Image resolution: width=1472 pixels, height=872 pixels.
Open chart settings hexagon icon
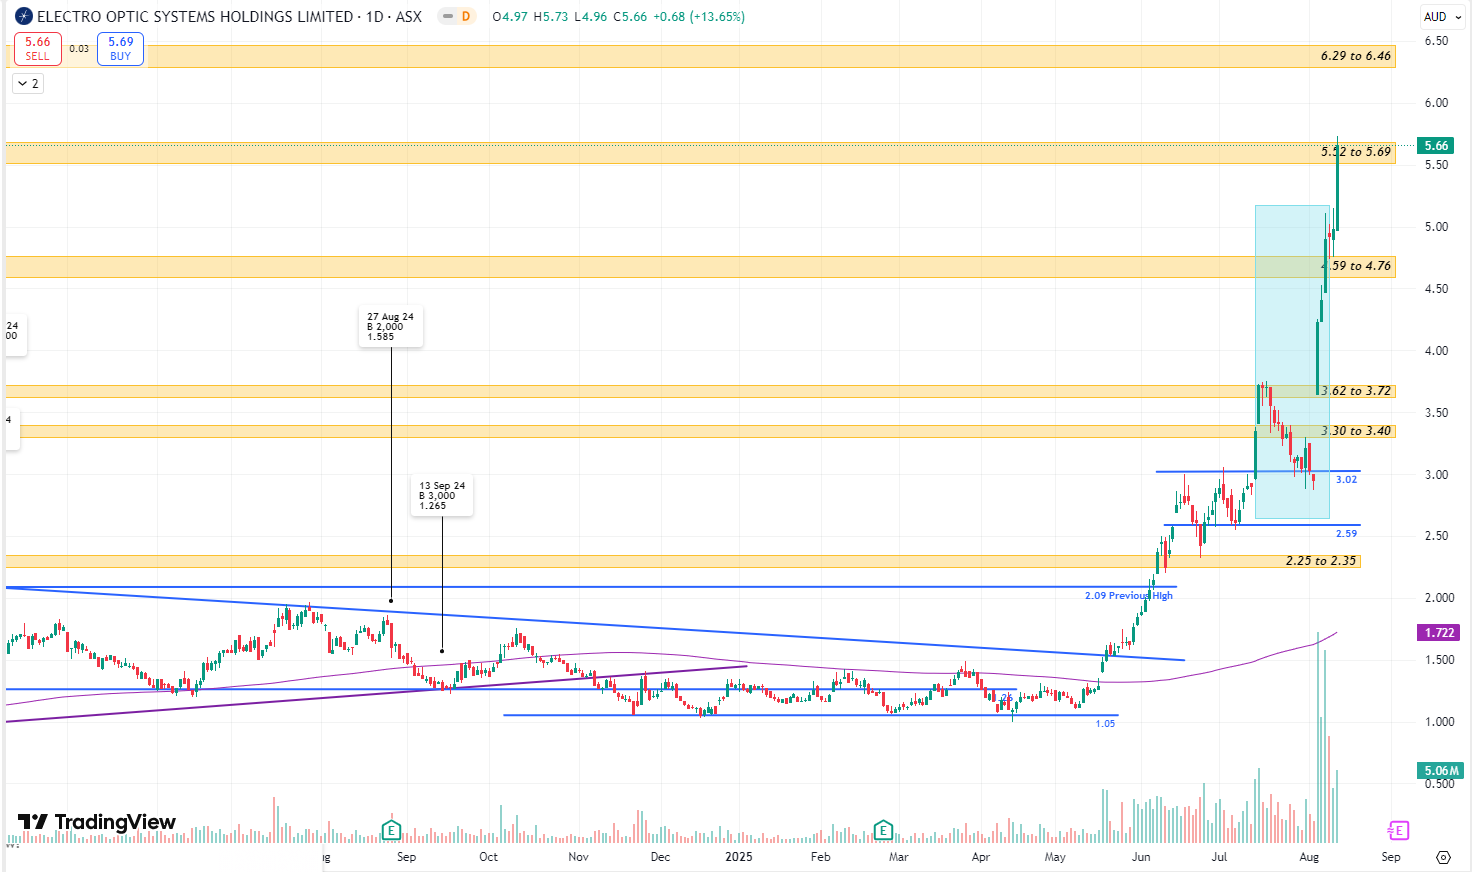[x=1443, y=857]
